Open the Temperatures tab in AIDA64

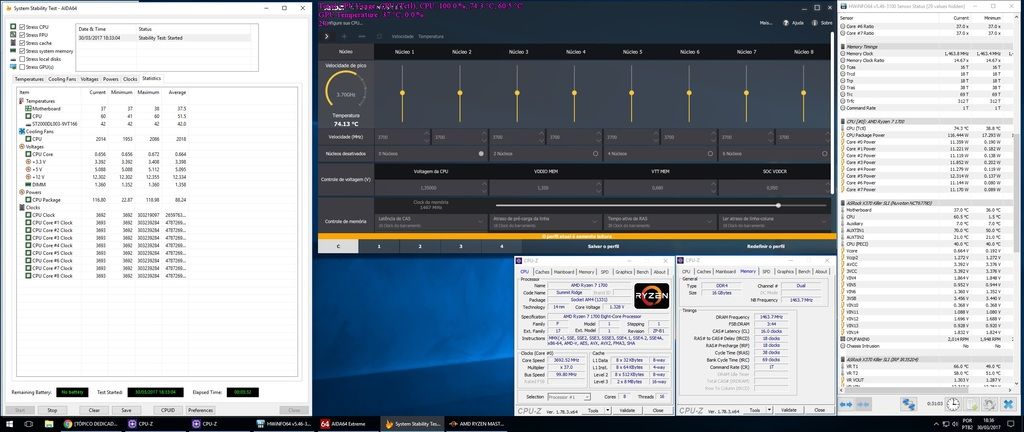29,79
